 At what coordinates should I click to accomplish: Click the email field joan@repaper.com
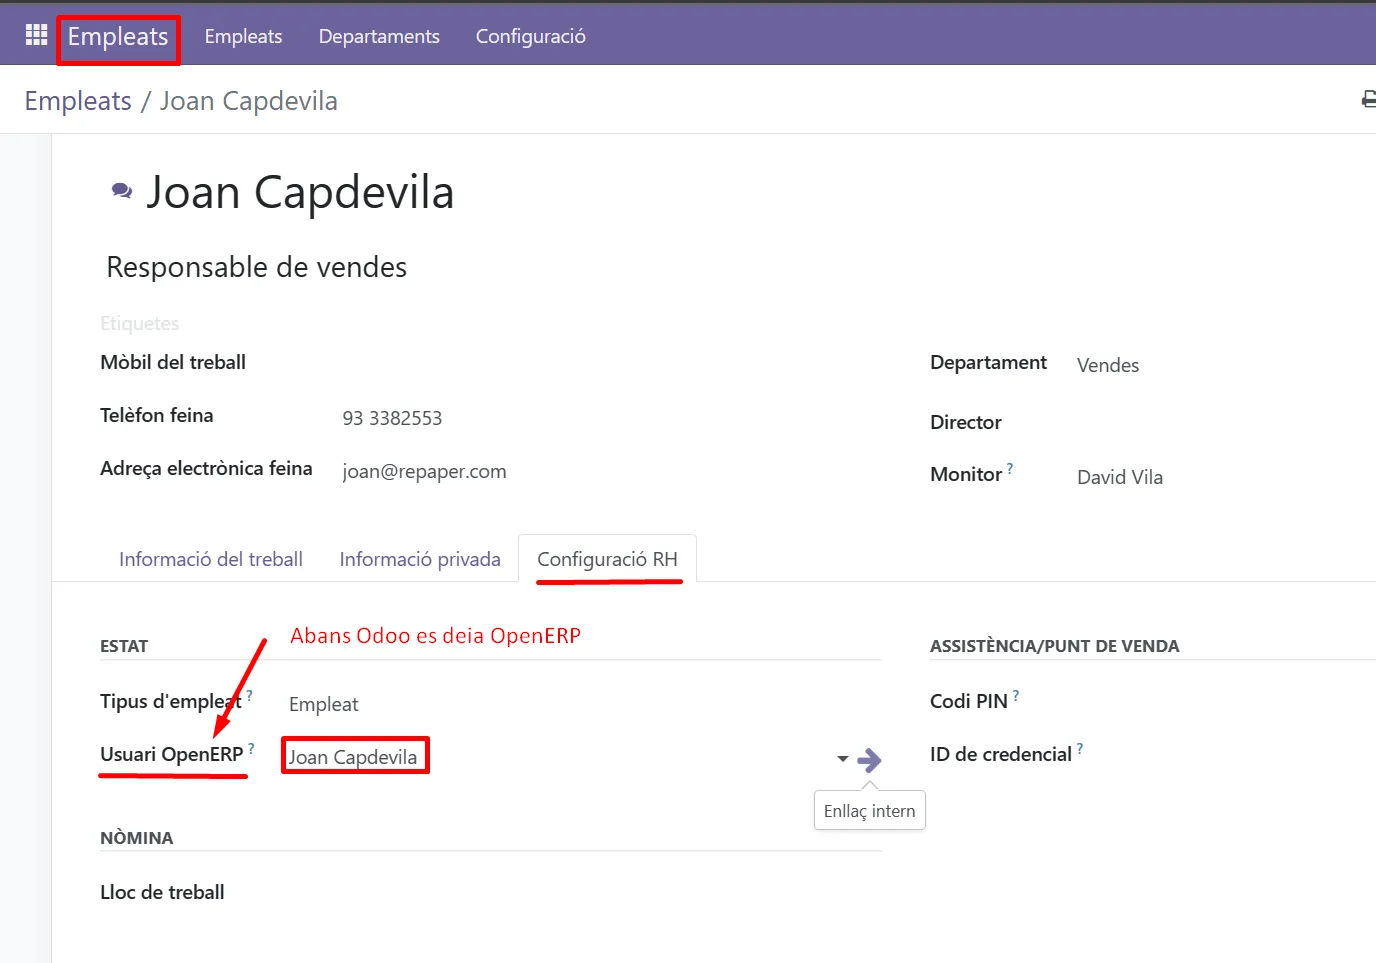click(x=424, y=471)
